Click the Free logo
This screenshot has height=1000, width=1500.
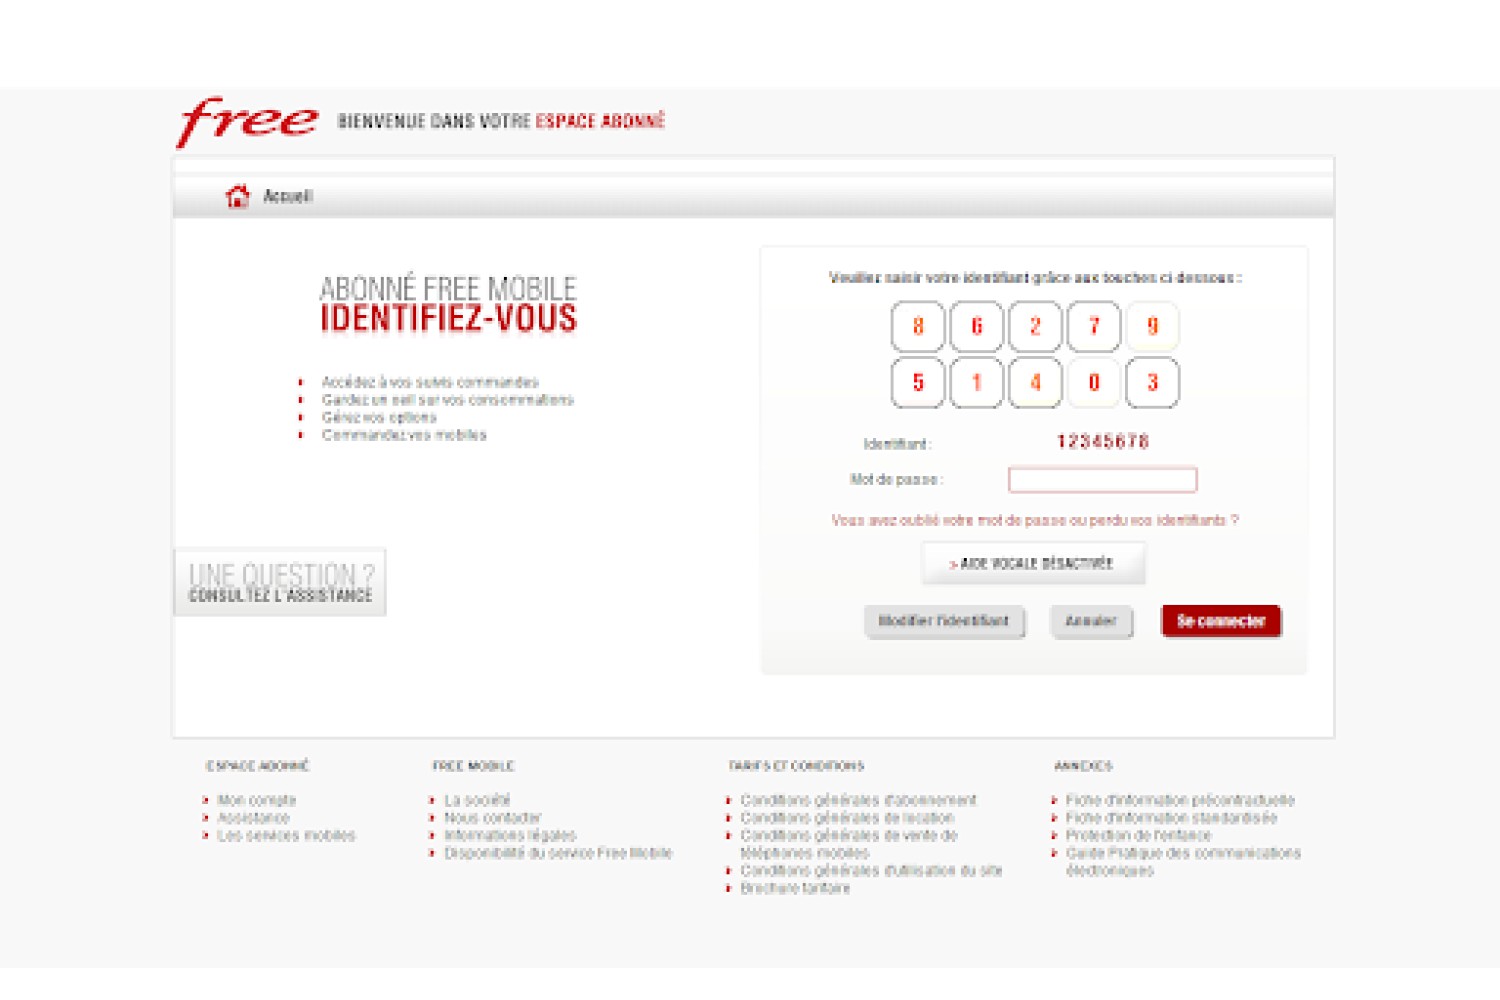[248, 122]
